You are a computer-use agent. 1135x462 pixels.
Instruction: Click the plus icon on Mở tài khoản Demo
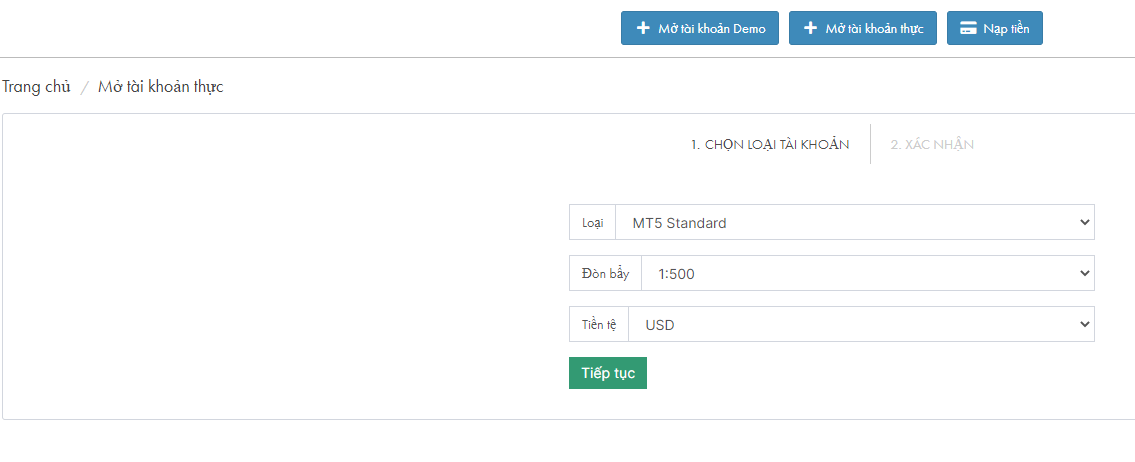coord(642,28)
